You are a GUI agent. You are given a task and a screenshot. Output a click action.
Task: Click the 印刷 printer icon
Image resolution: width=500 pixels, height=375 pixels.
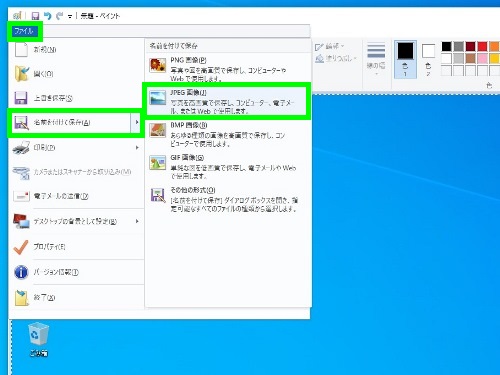(21, 147)
